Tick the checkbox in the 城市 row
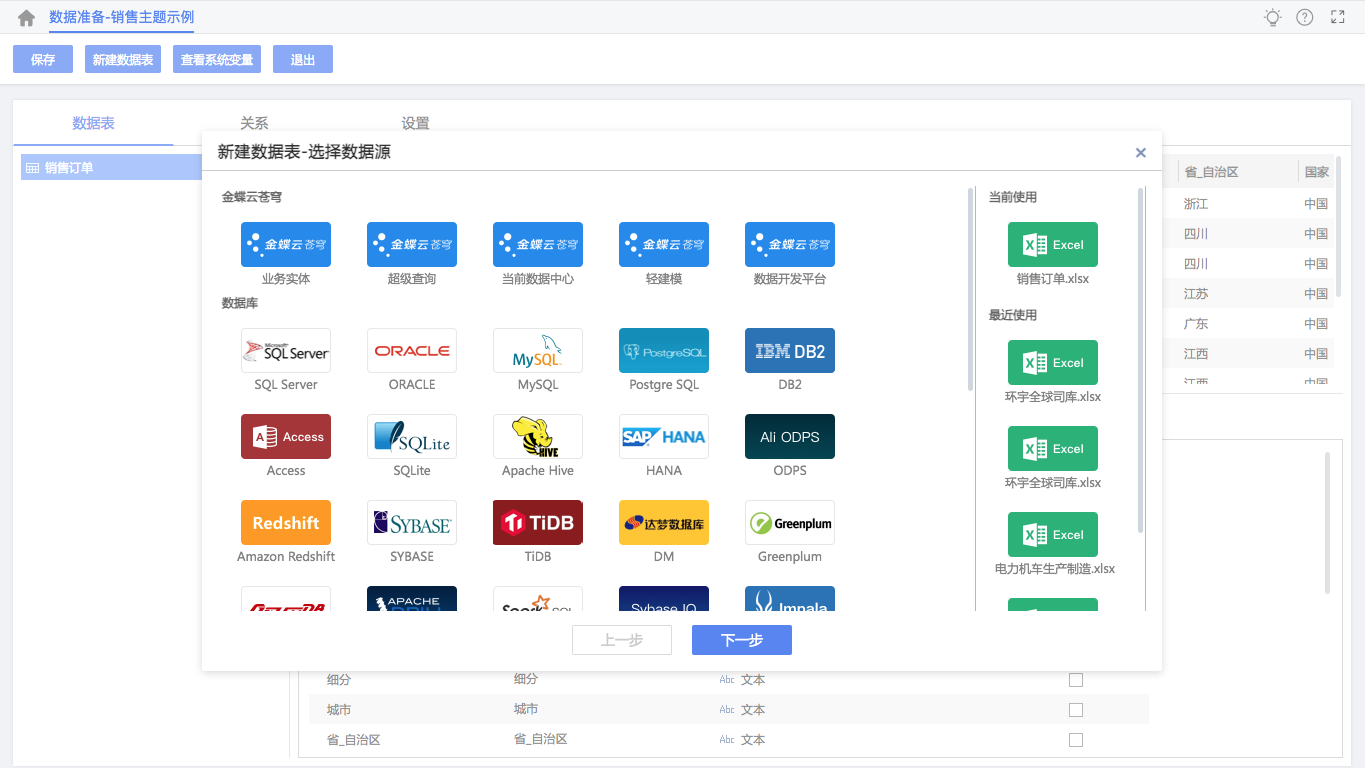Screen dimensions: 1365x768 tap(1076, 710)
